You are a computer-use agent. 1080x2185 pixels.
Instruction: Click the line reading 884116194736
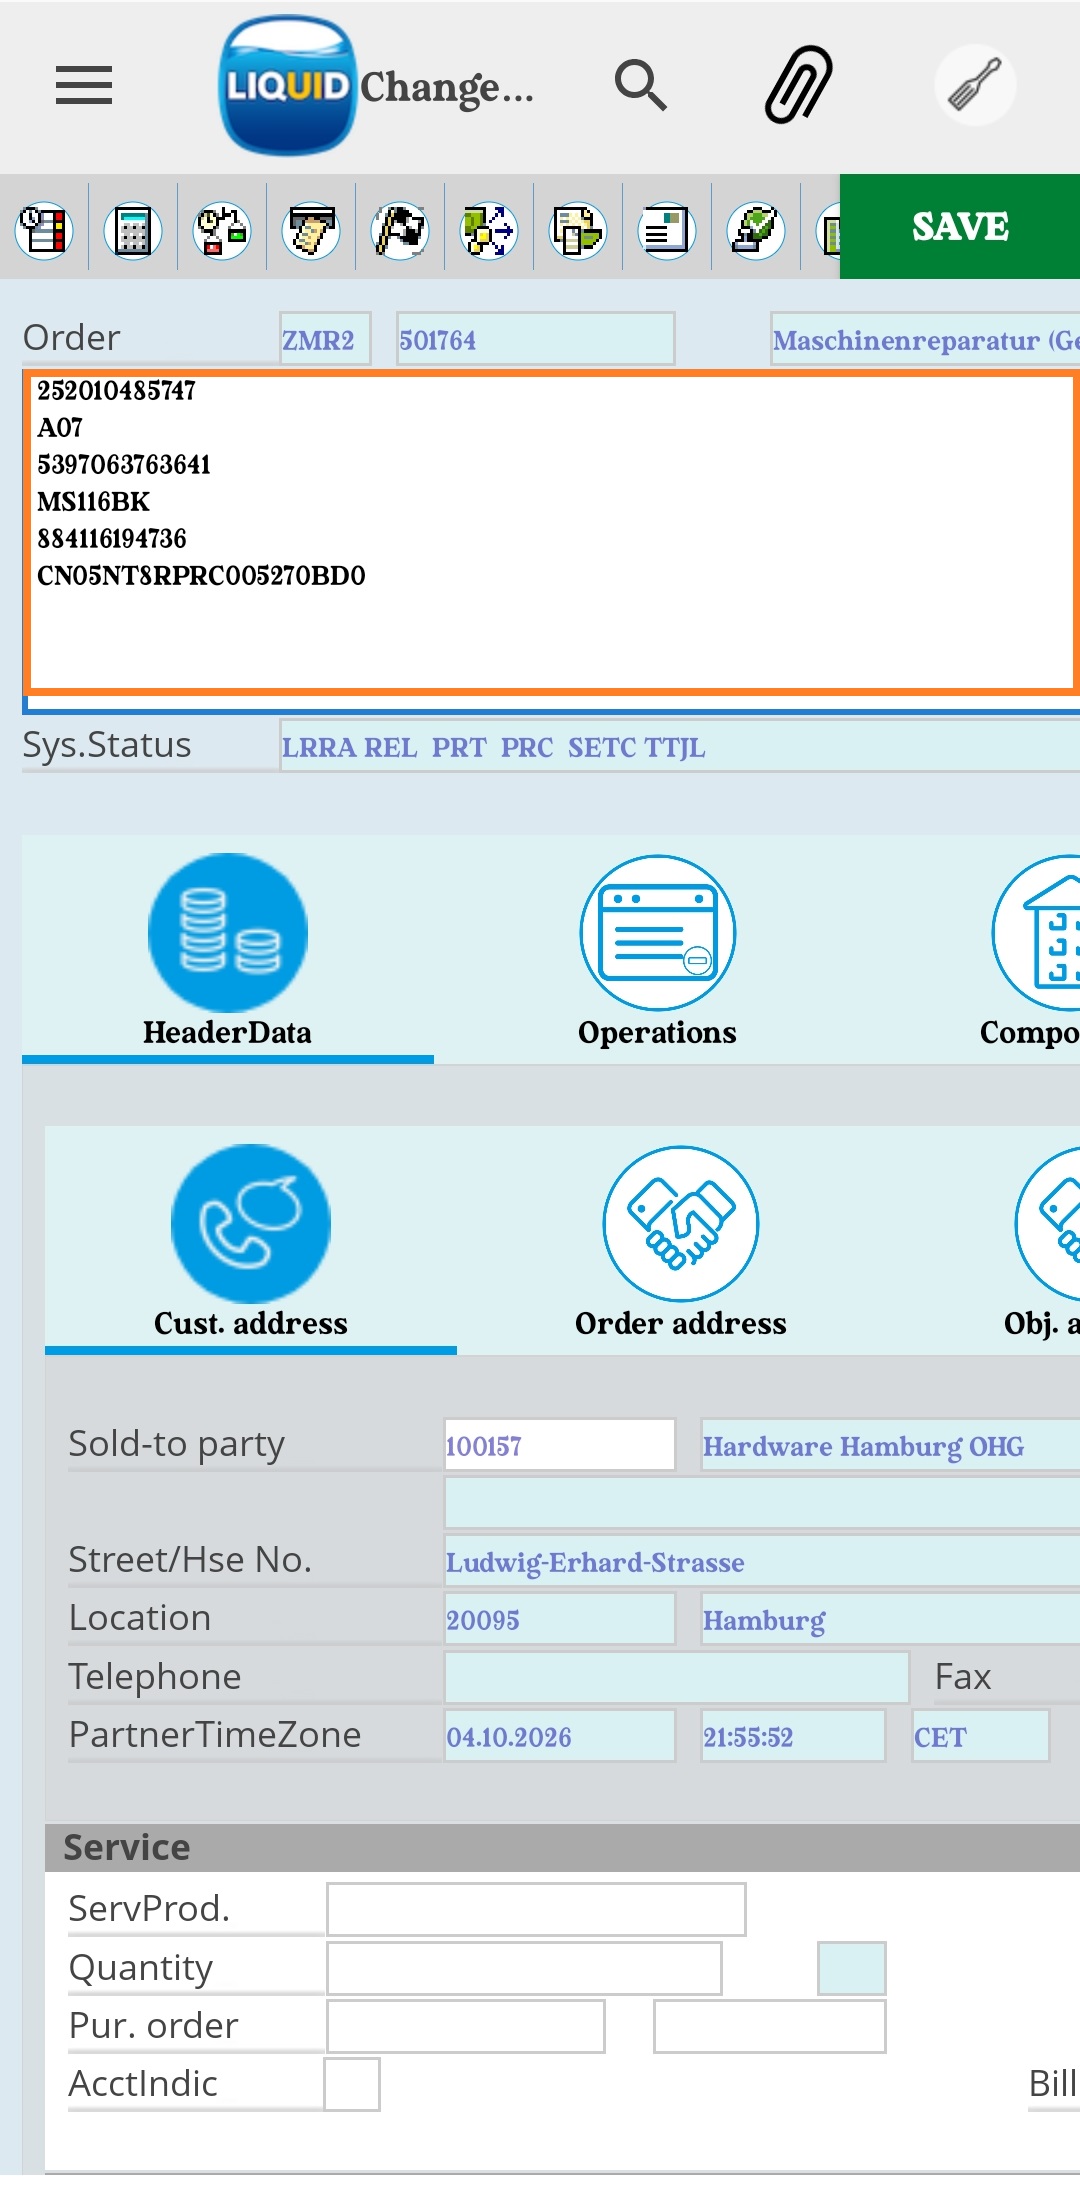pyautogui.click(x=112, y=538)
